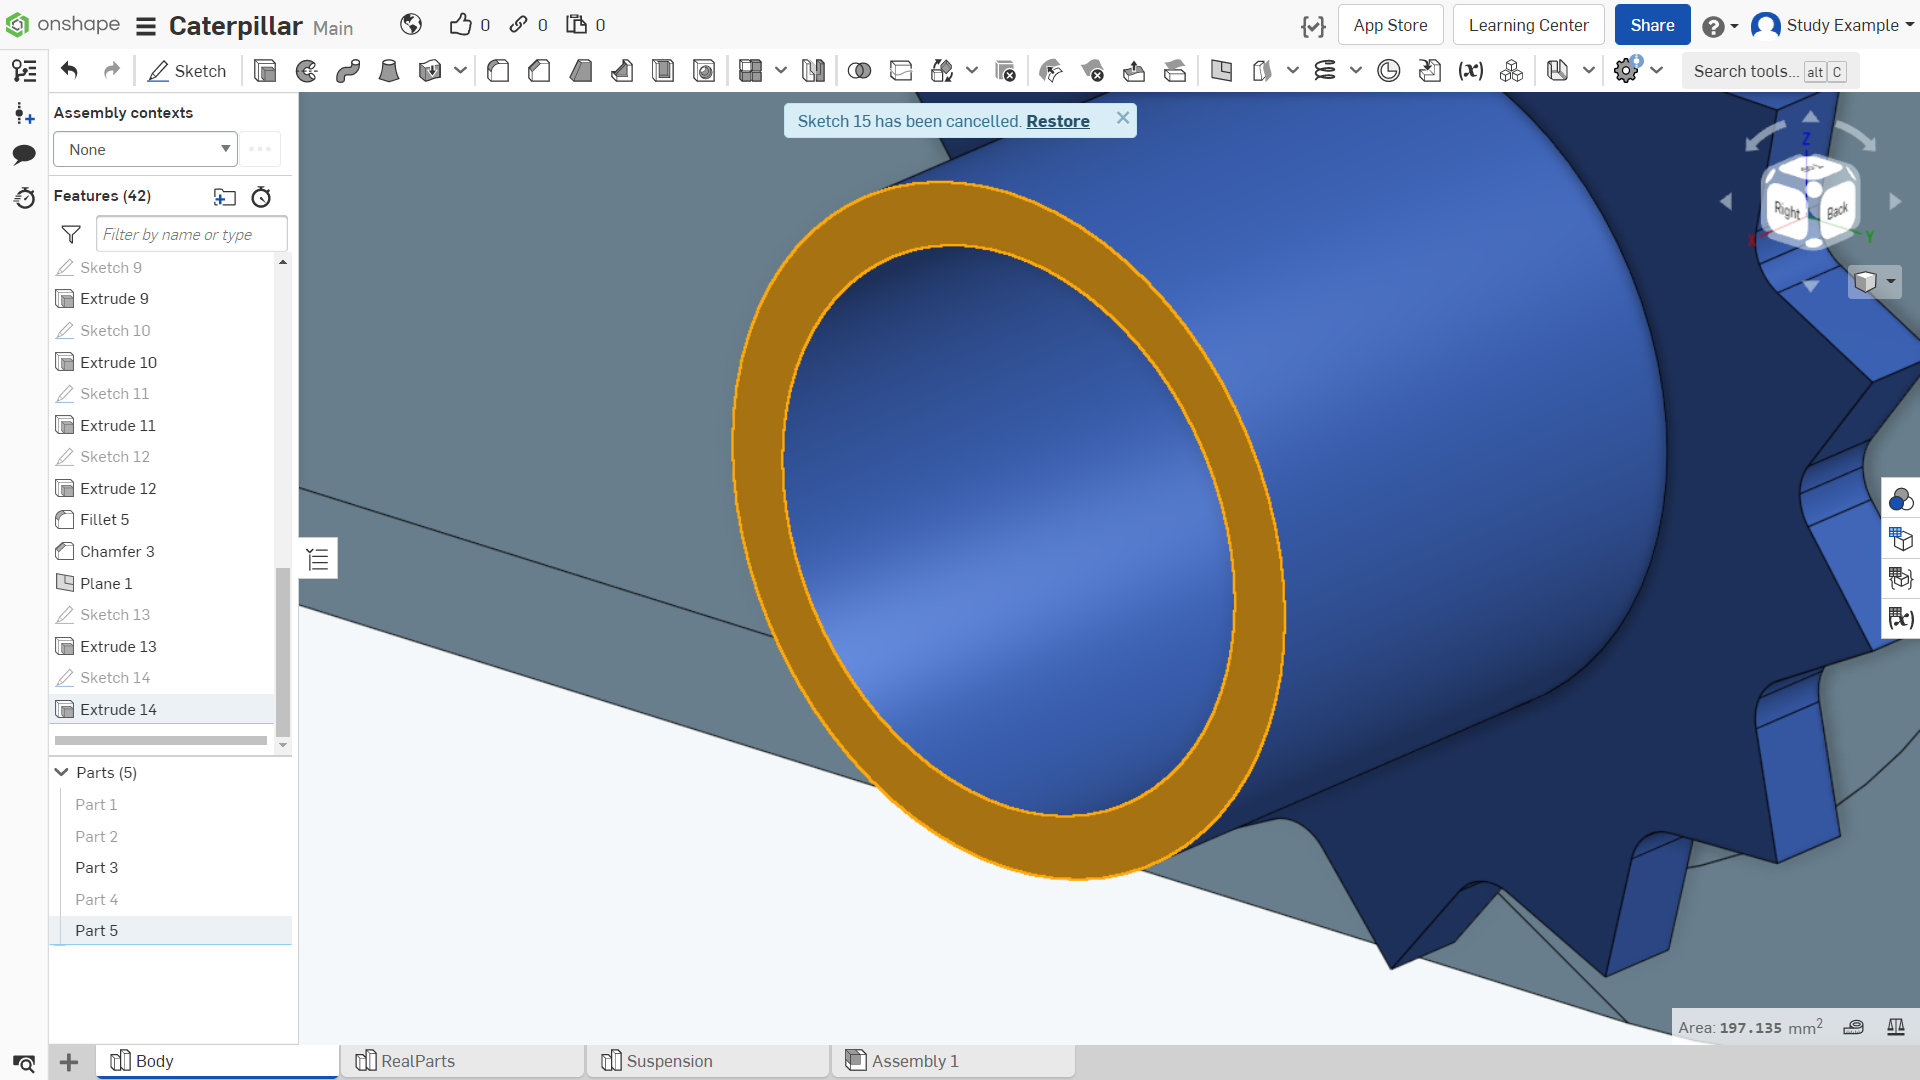Collapse the Parts (5) list
Screen dimensions: 1920x1080
62,772
